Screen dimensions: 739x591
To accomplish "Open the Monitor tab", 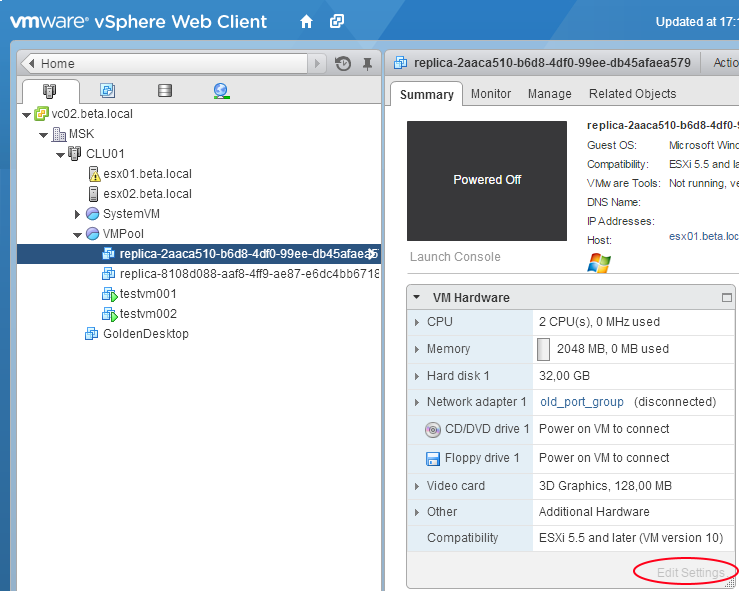I will coord(491,94).
